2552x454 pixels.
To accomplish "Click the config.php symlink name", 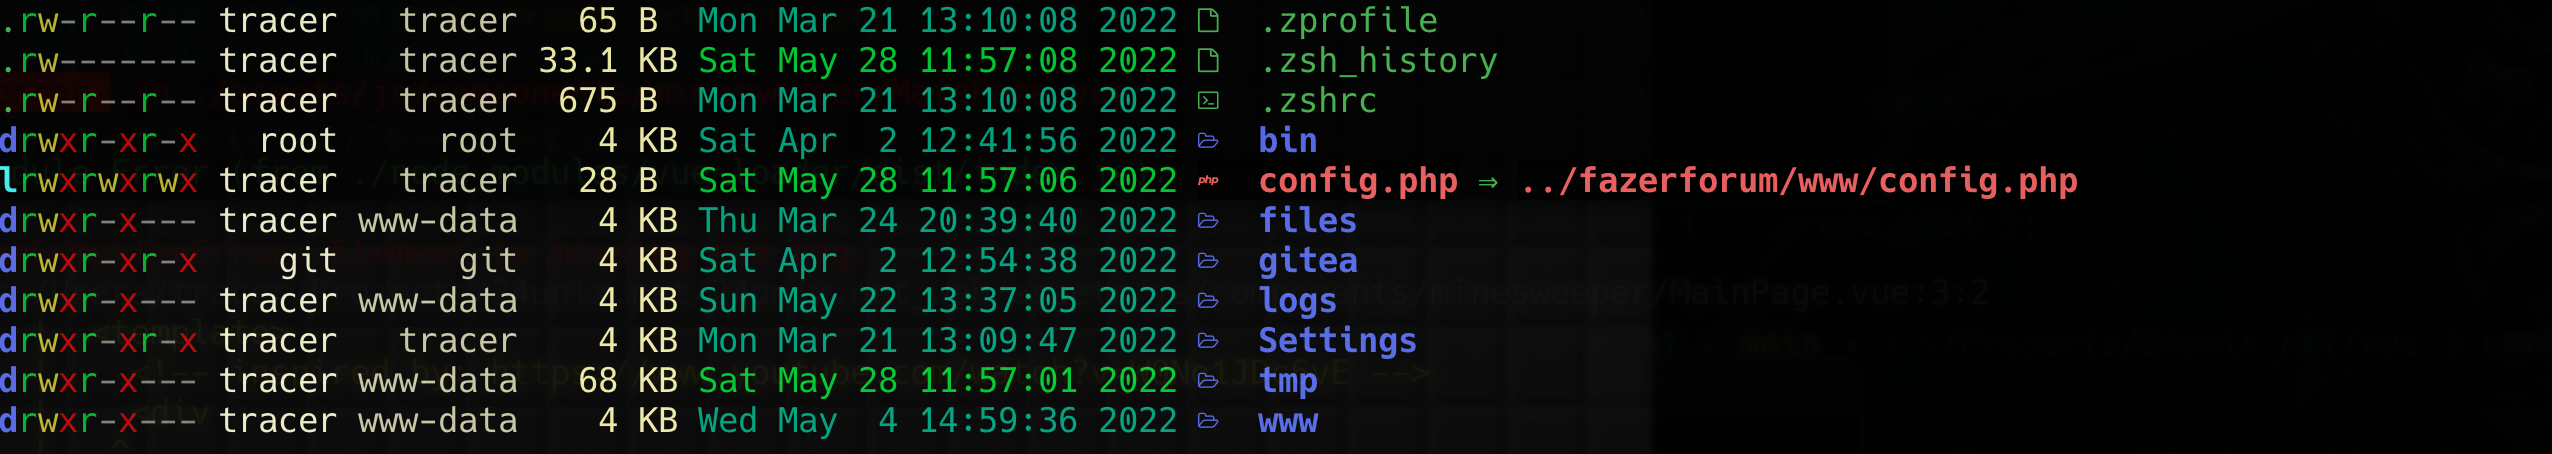I will 1357,180.
